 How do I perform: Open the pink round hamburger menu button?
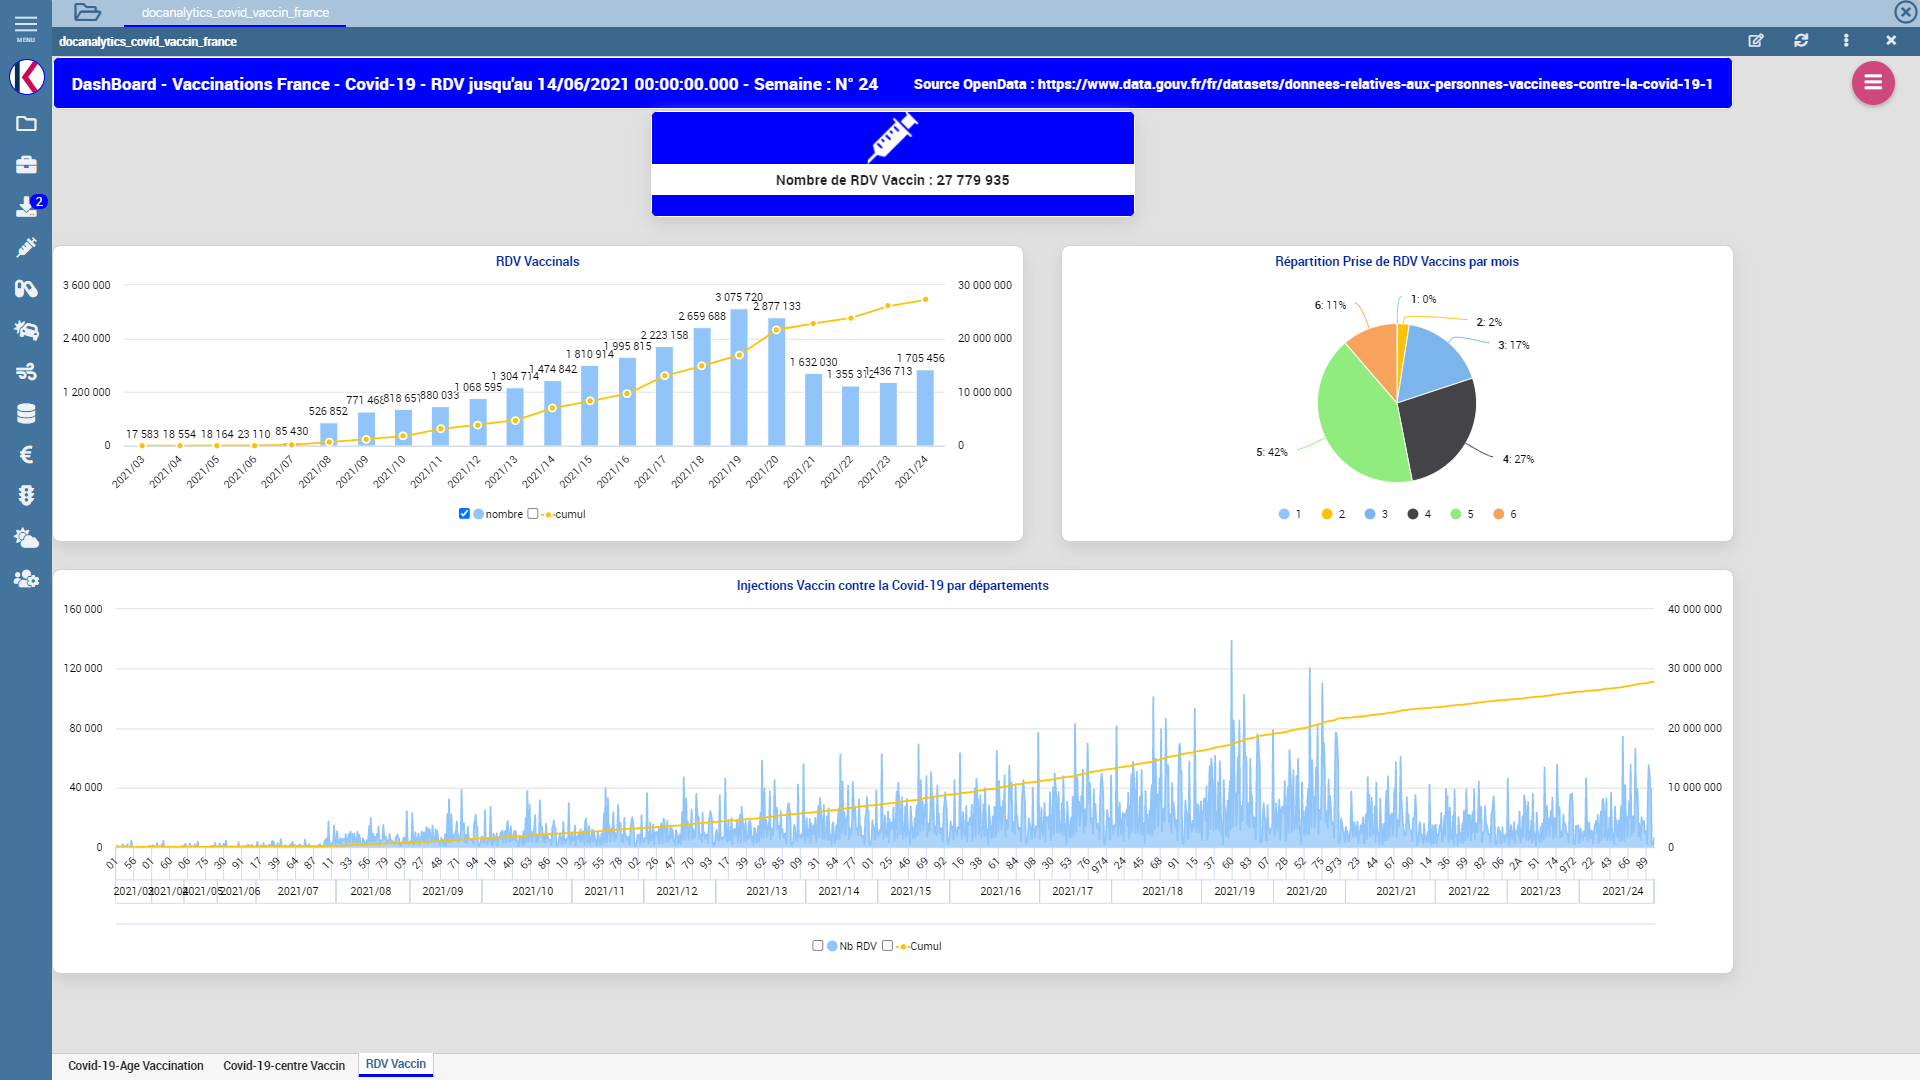(1873, 83)
